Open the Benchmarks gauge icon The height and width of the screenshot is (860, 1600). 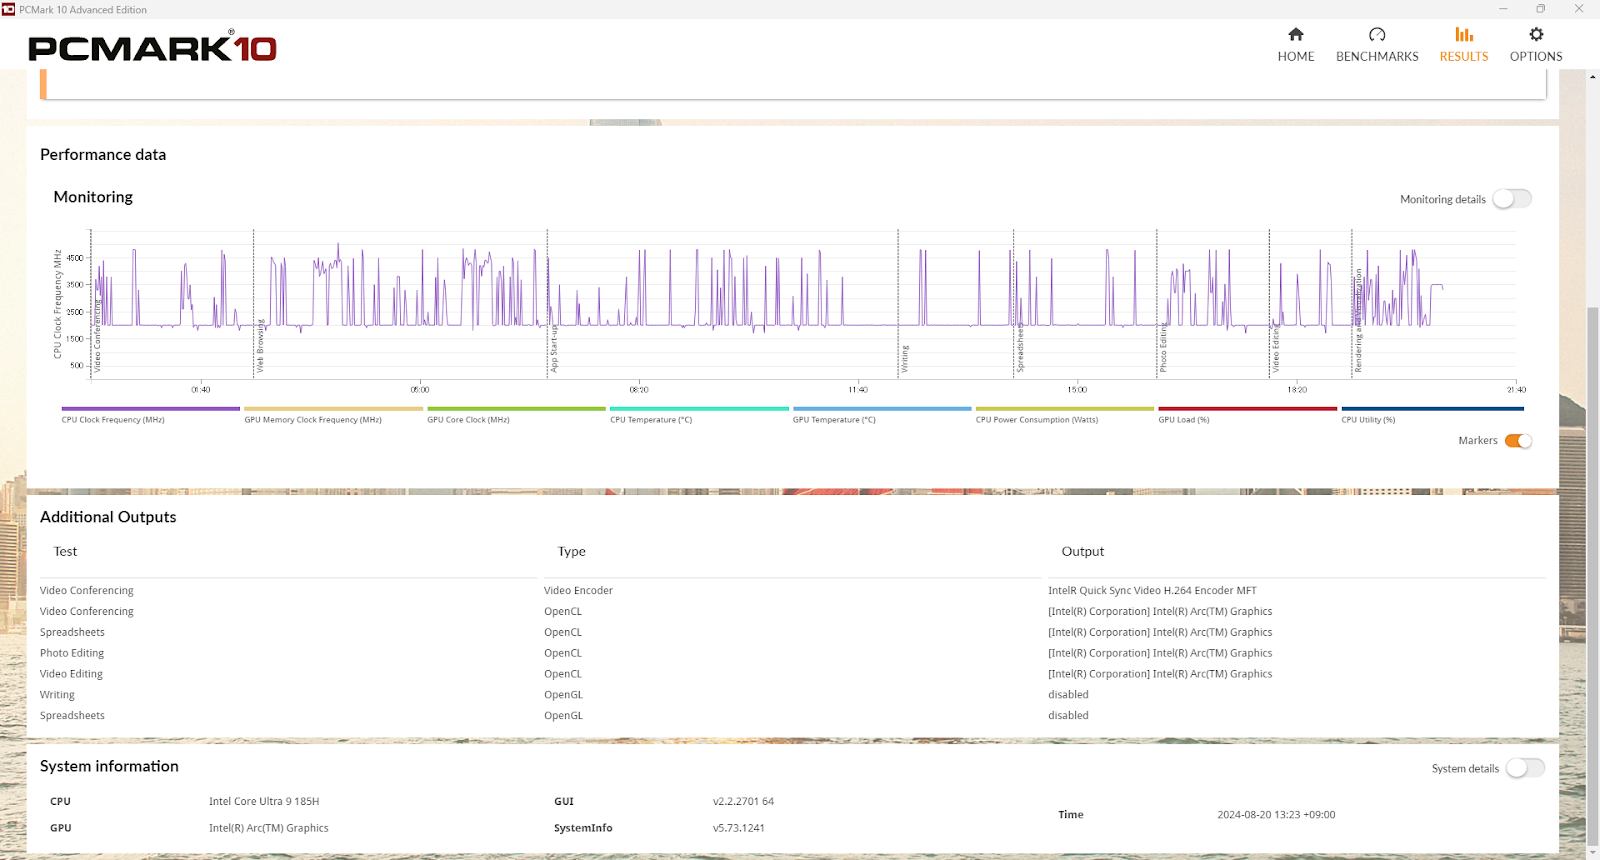point(1377,34)
